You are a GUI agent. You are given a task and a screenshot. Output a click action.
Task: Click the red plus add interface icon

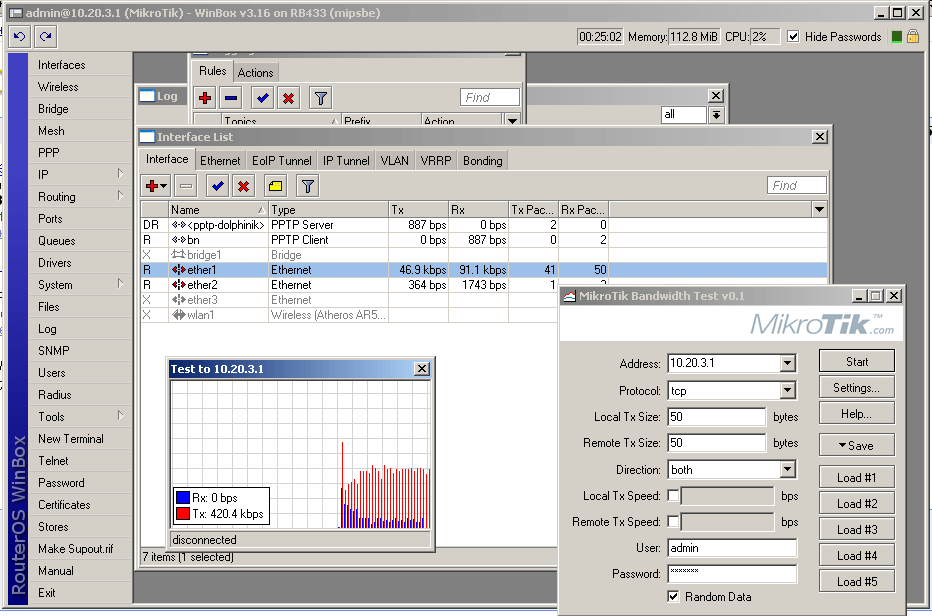(154, 186)
